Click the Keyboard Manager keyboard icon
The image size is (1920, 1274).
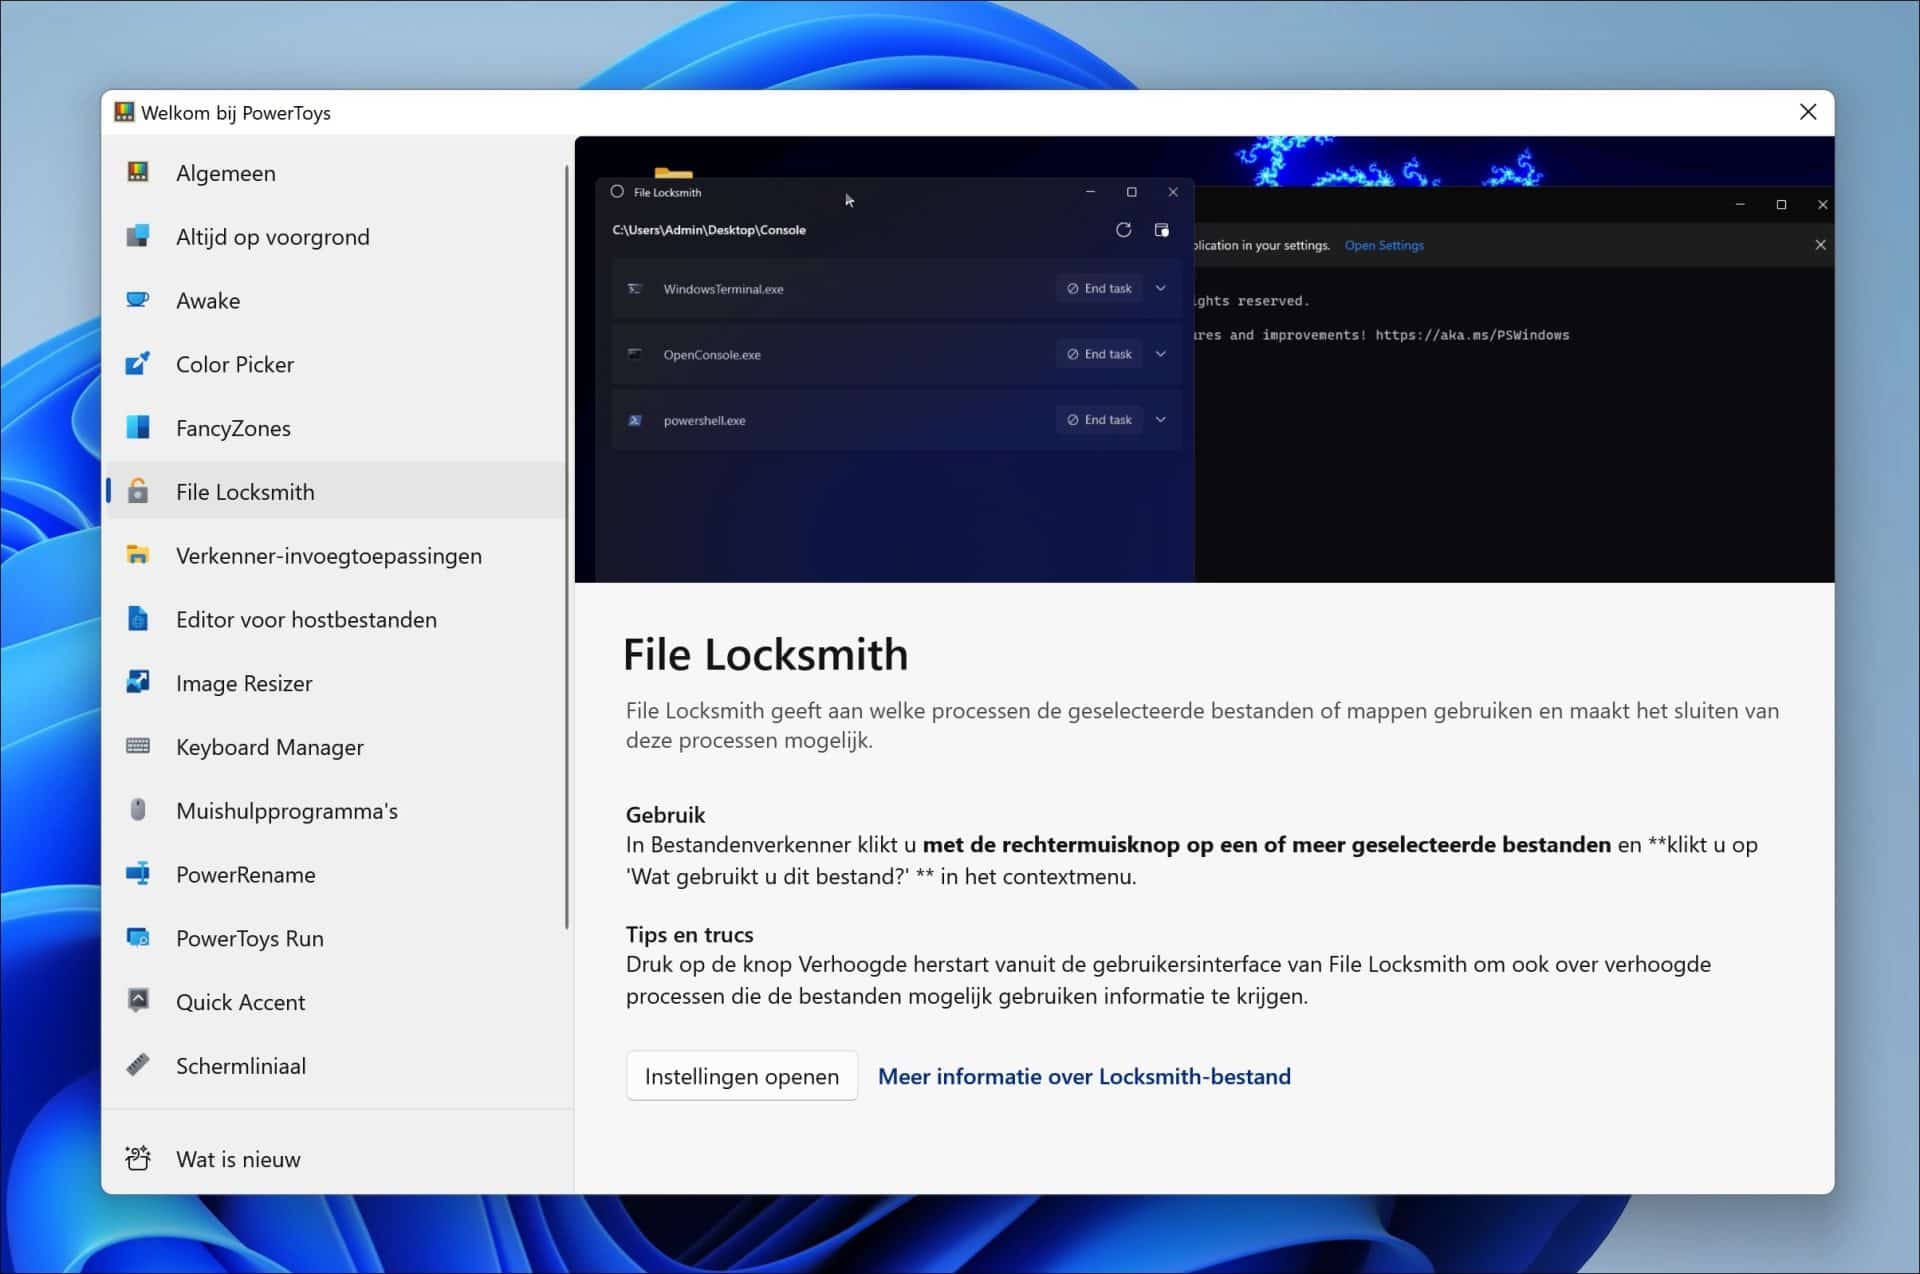[x=138, y=746]
